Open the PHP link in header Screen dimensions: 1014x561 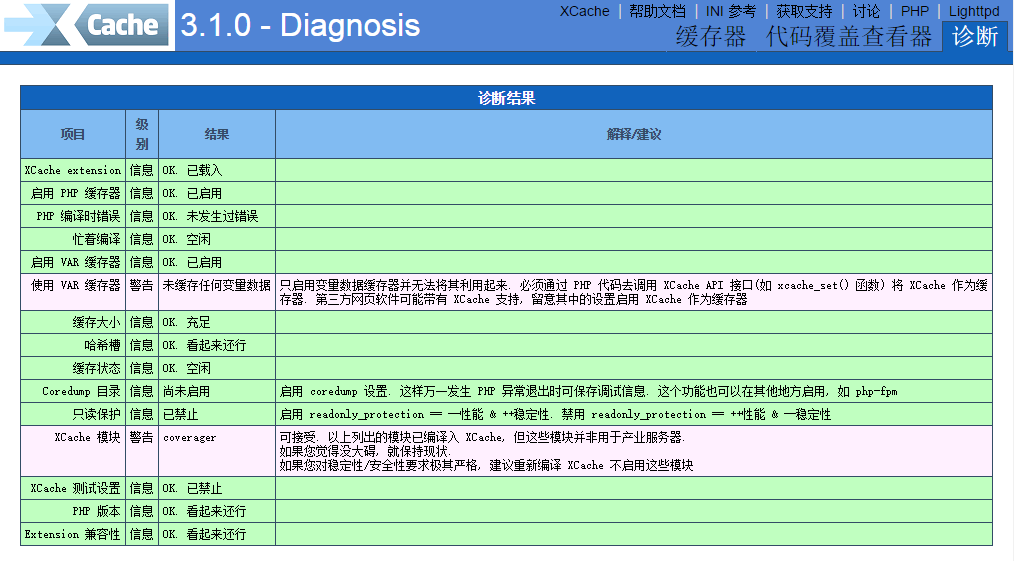coord(914,11)
